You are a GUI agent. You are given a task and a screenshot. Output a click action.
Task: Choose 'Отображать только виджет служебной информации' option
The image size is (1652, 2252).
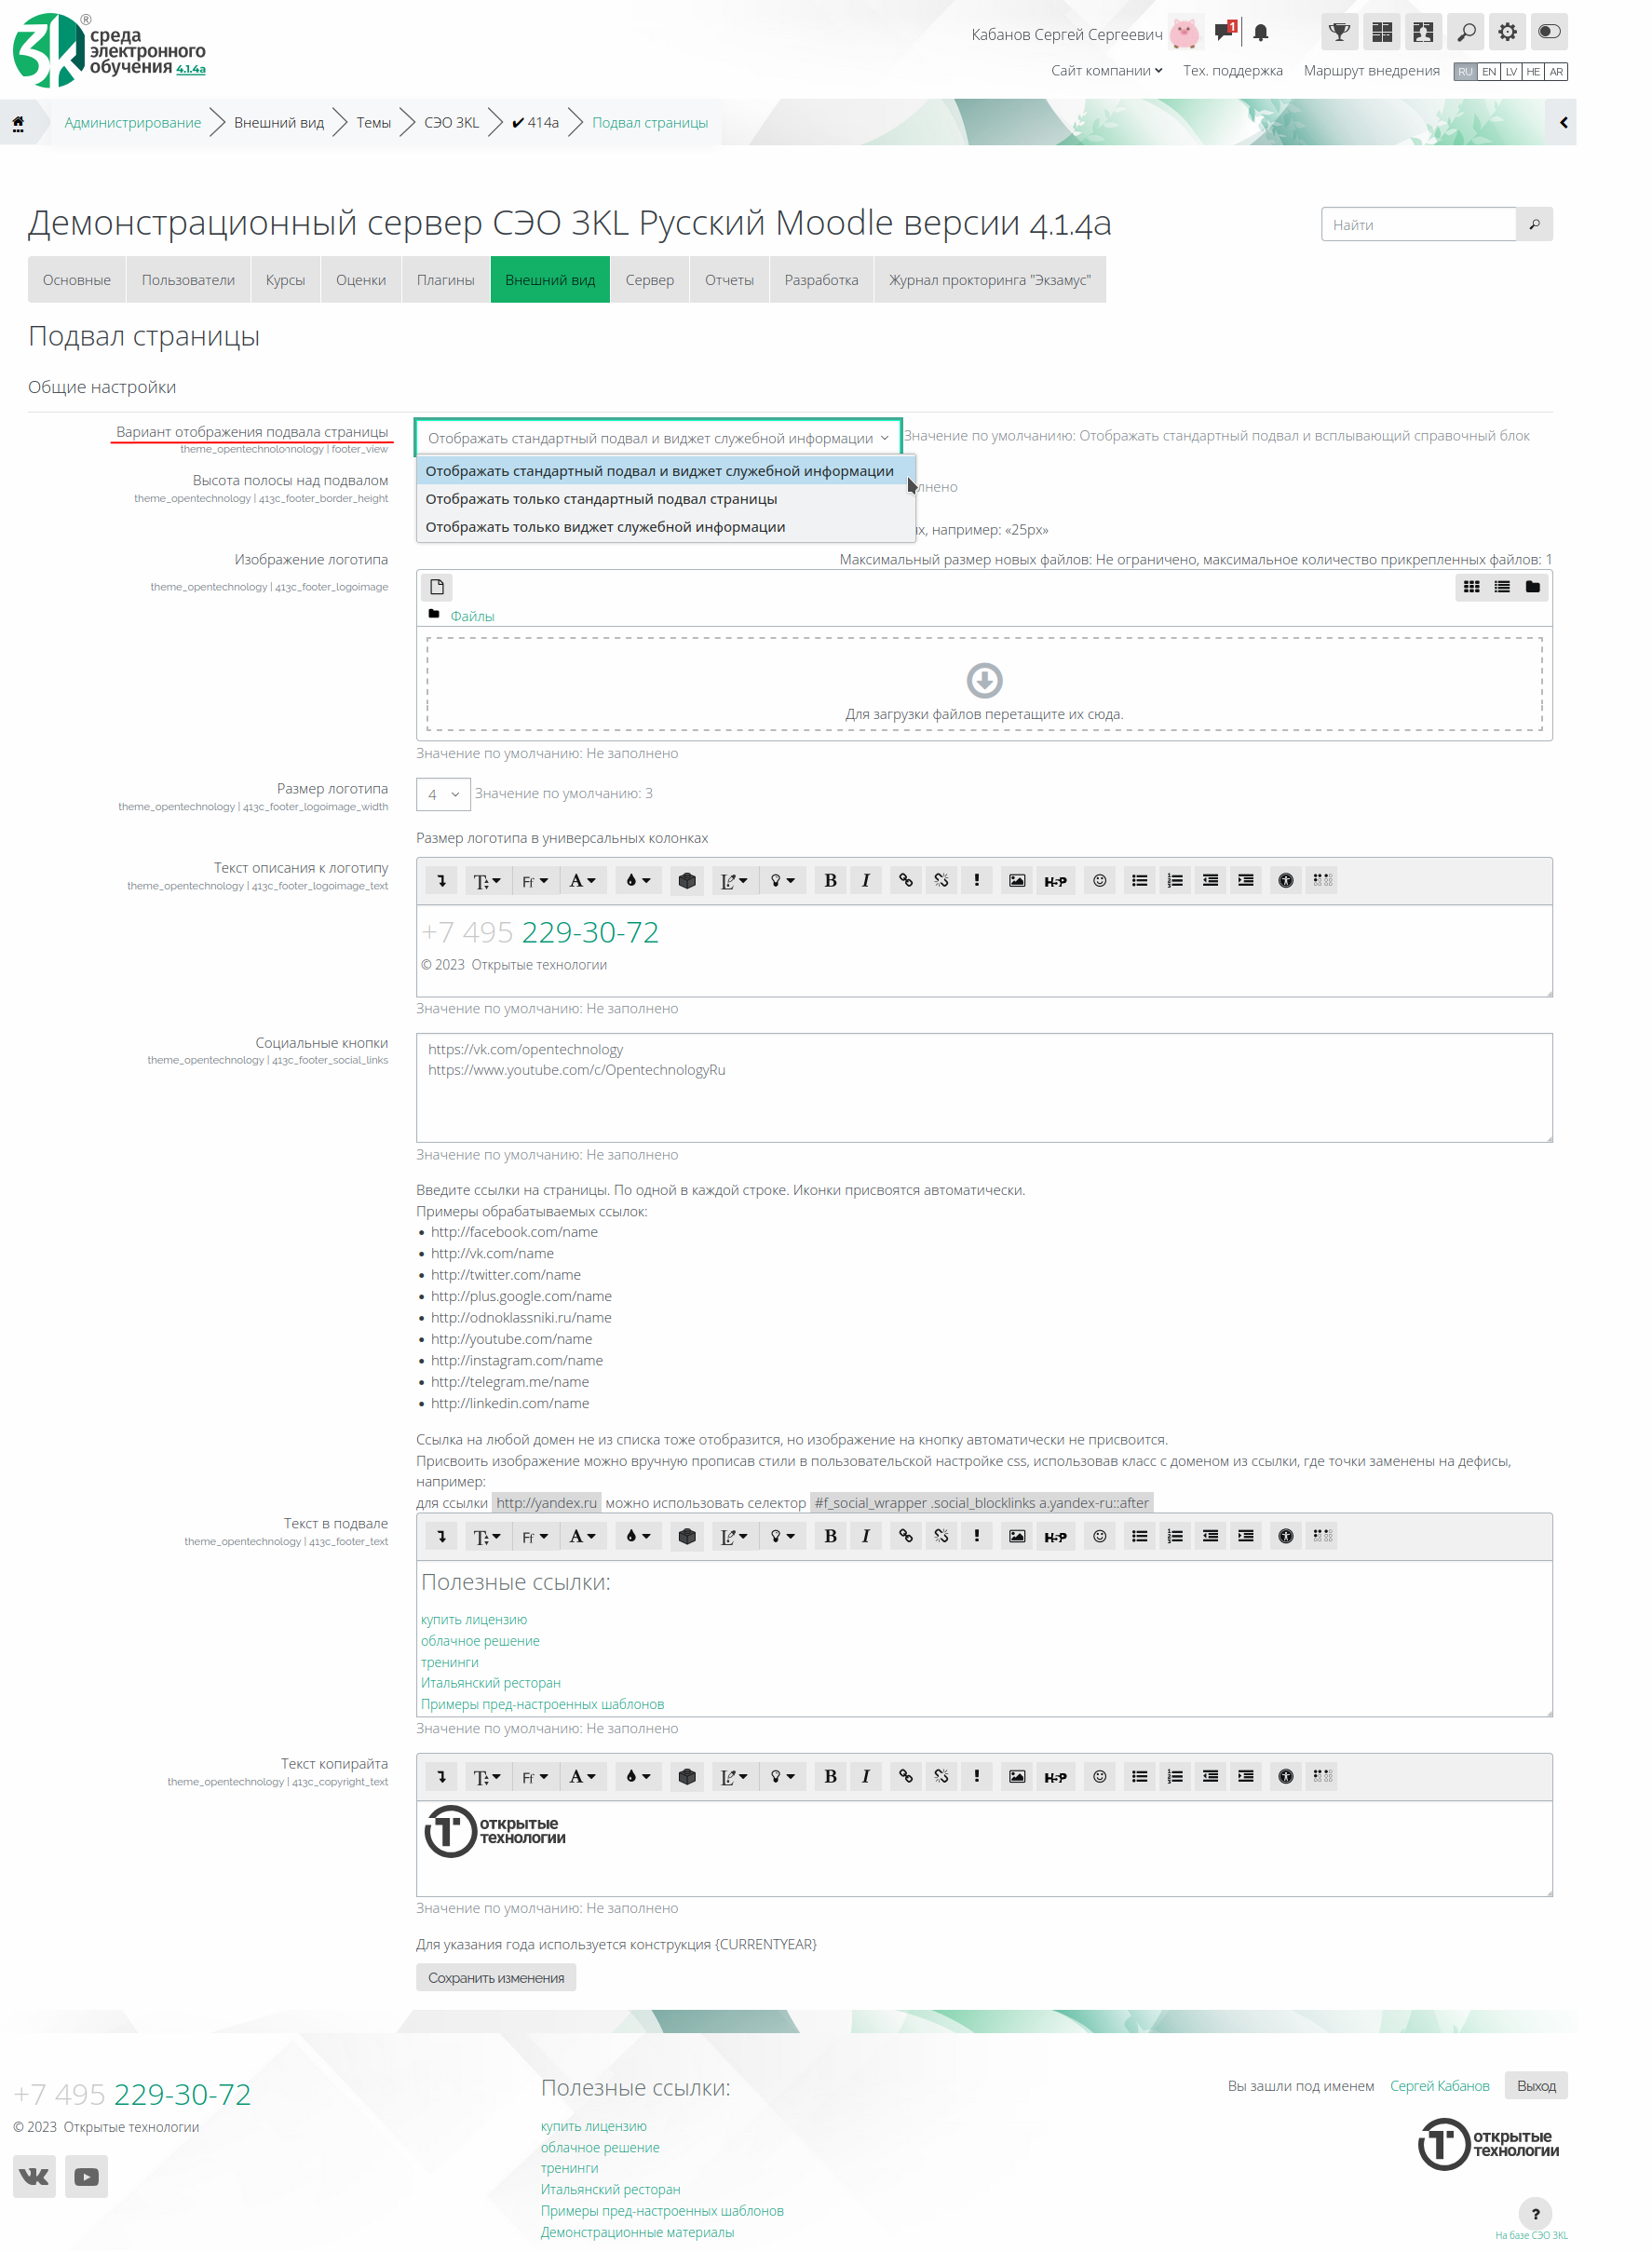click(x=605, y=527)
